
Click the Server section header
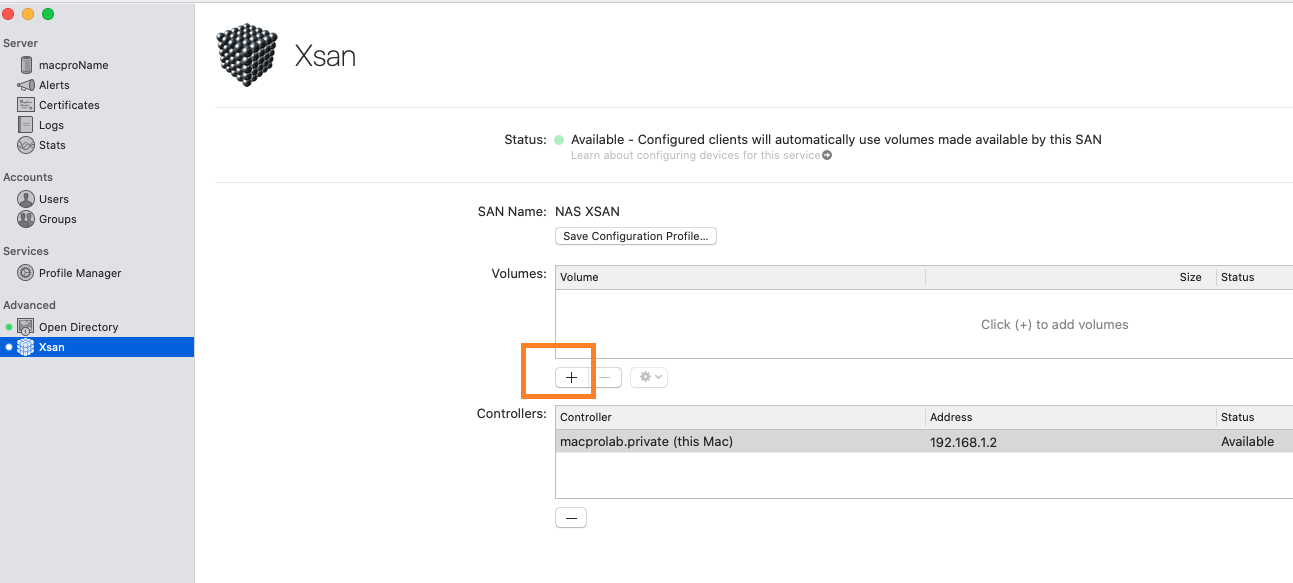(20, 43)
